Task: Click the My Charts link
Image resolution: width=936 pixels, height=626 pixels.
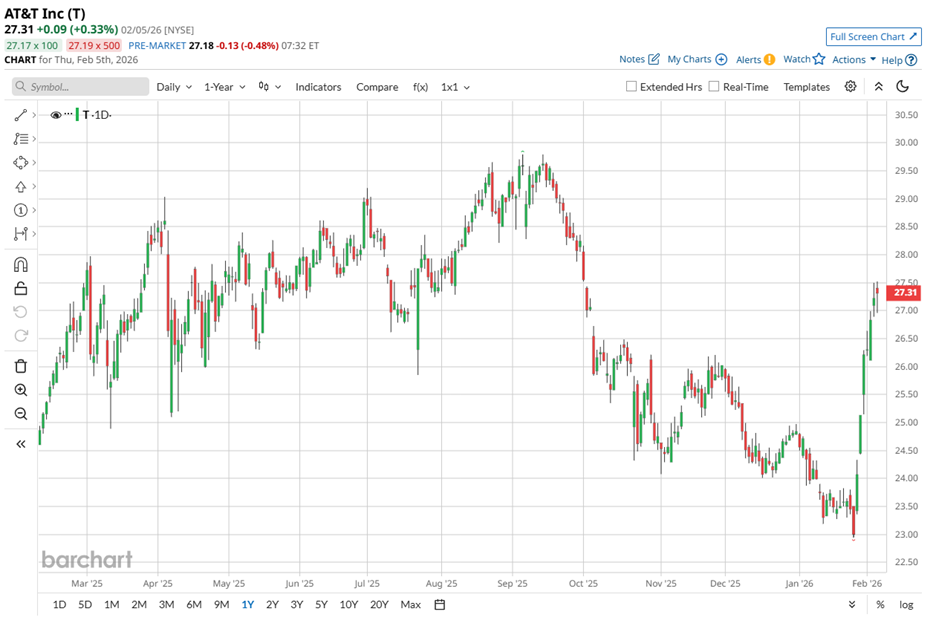Action: 689,59
